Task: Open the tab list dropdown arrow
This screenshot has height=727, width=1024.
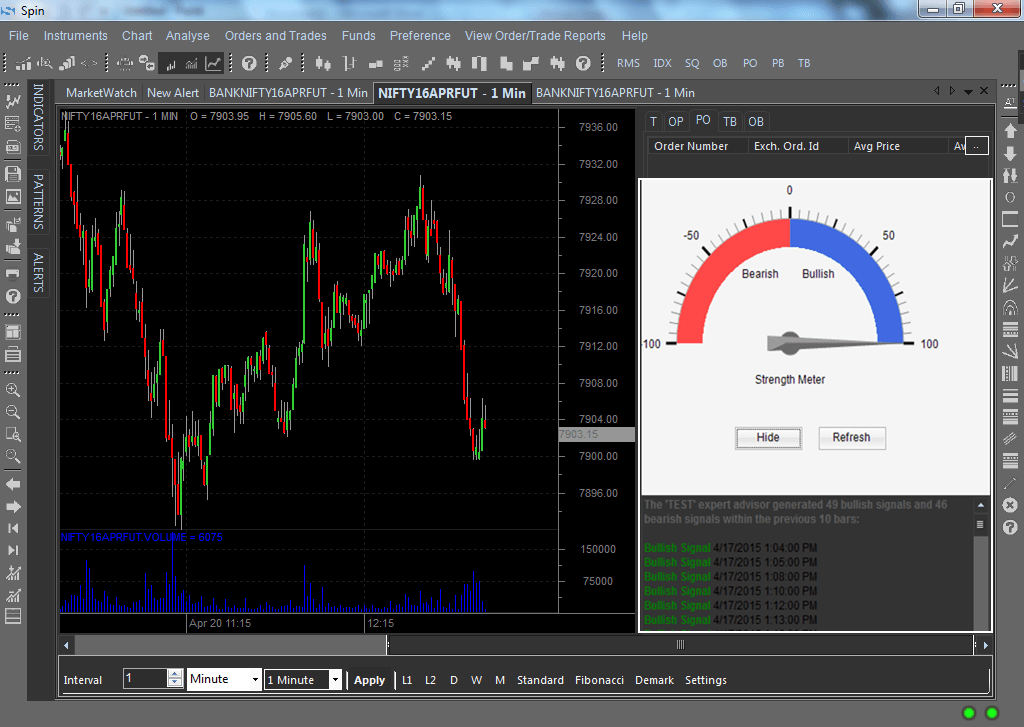Action: point(968,92)
